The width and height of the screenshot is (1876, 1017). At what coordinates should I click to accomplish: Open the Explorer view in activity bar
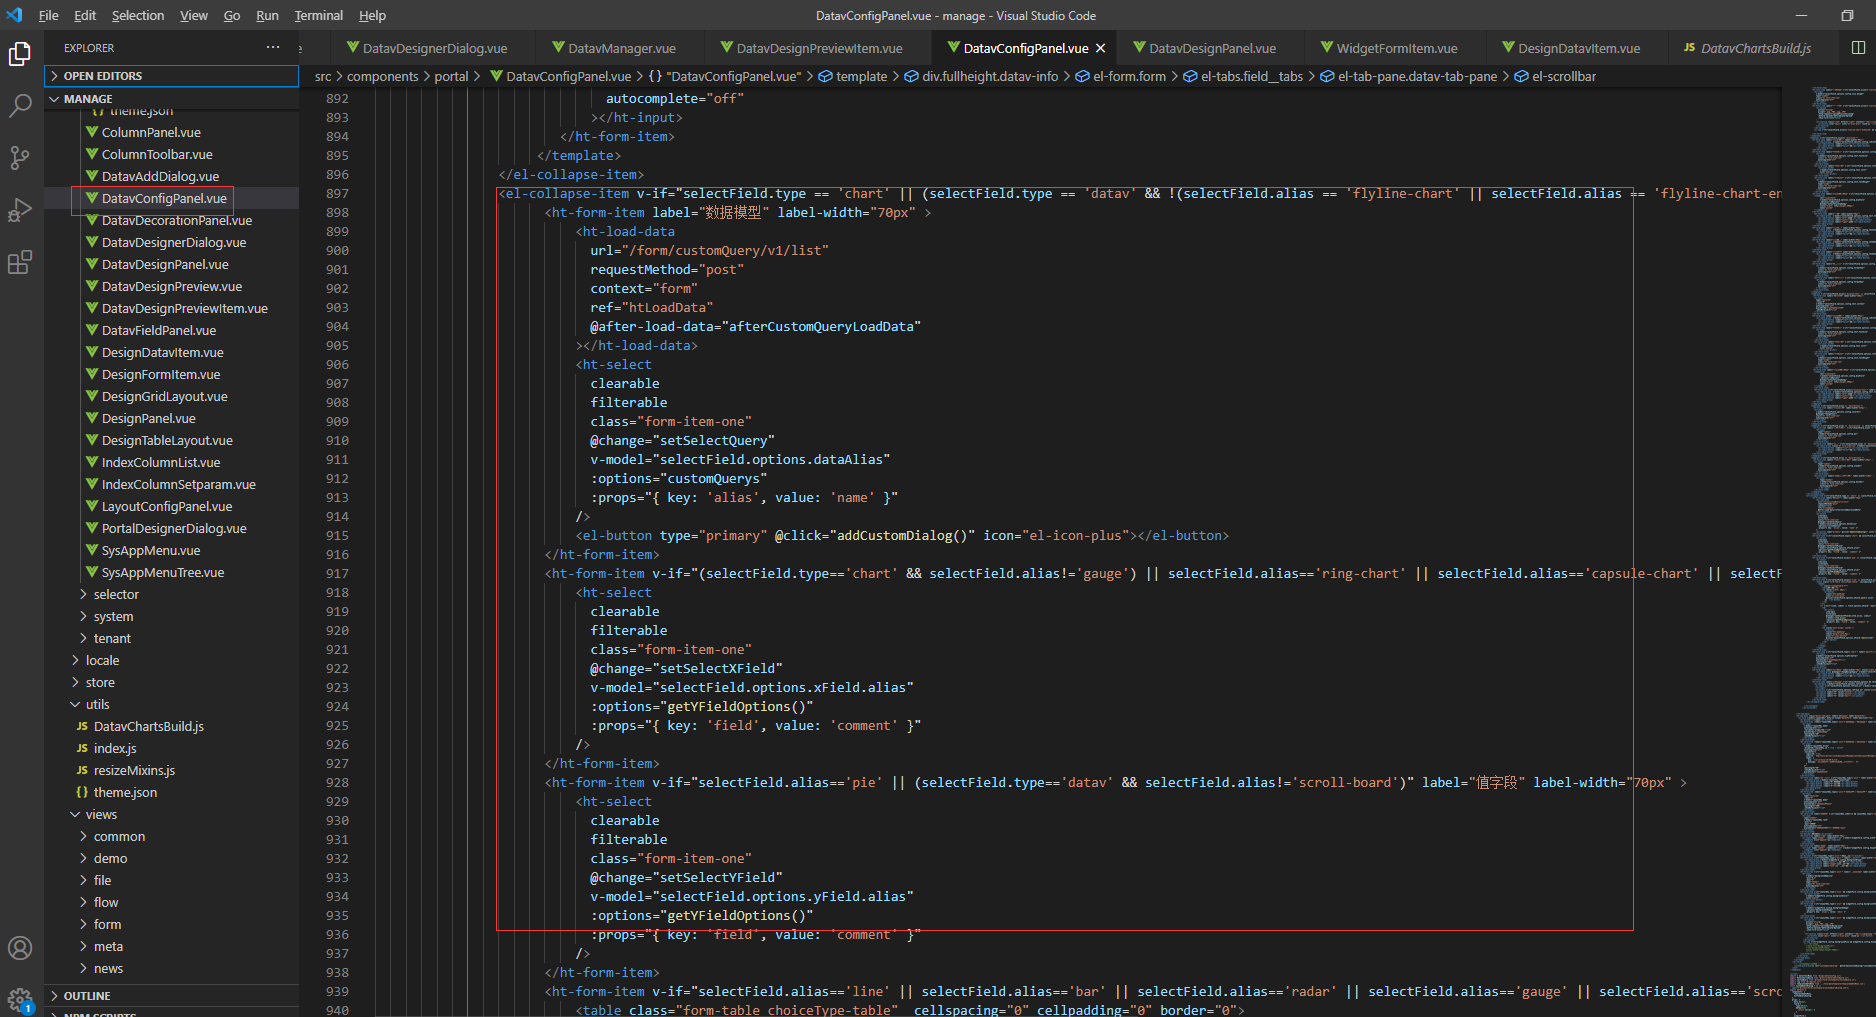20,54
